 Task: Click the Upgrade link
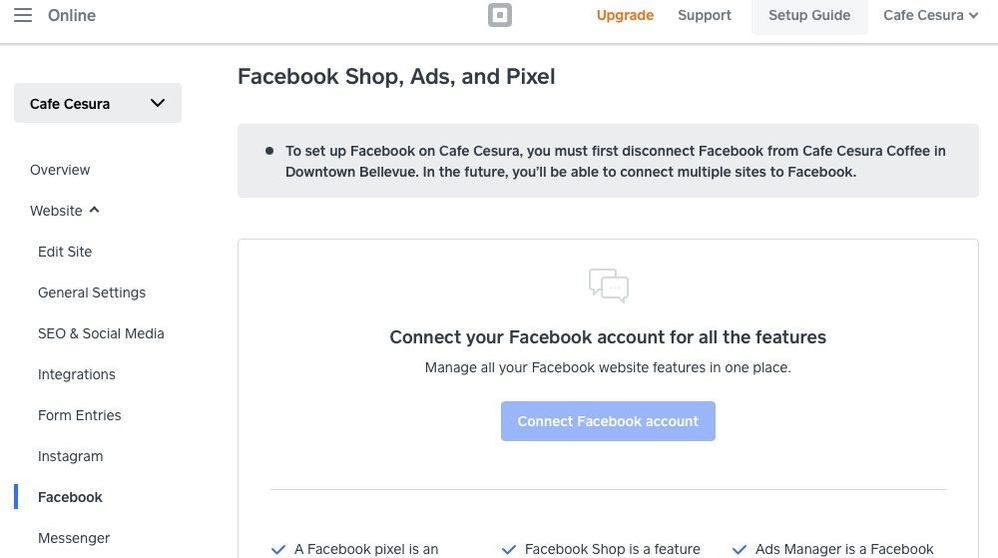pos(625,15)
